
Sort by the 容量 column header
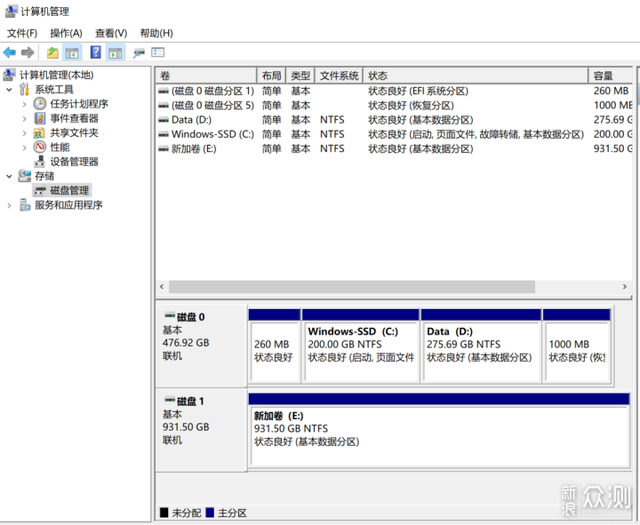click(x=611, y=76)
